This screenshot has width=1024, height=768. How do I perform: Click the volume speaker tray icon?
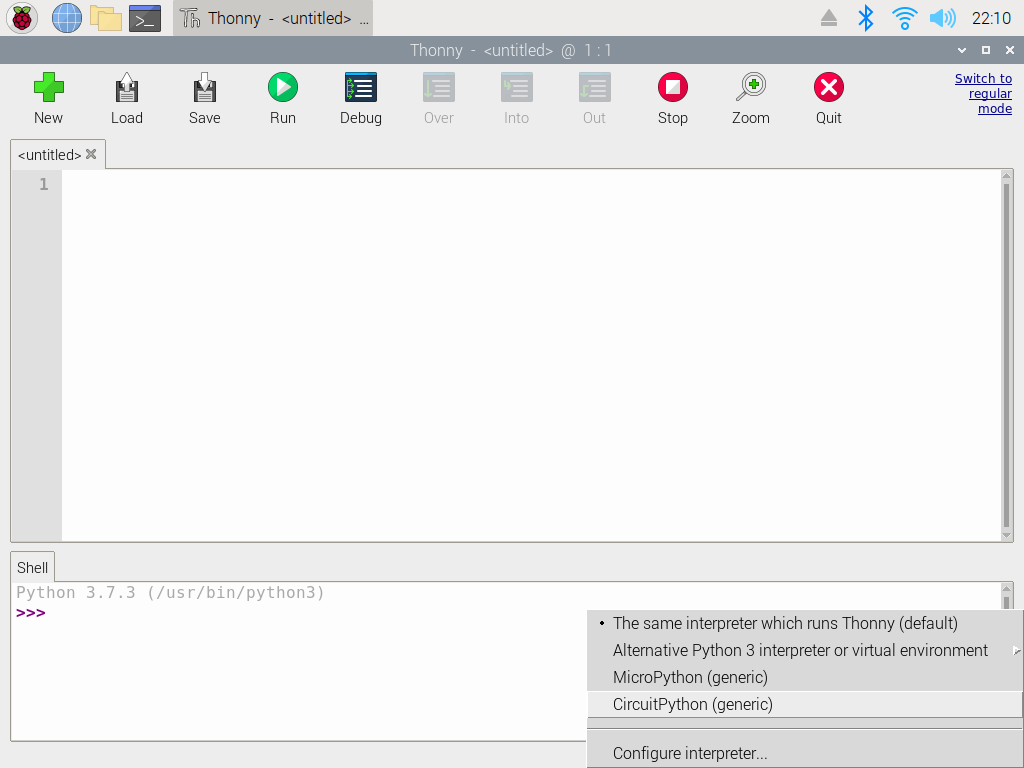[x=942, y=18]
